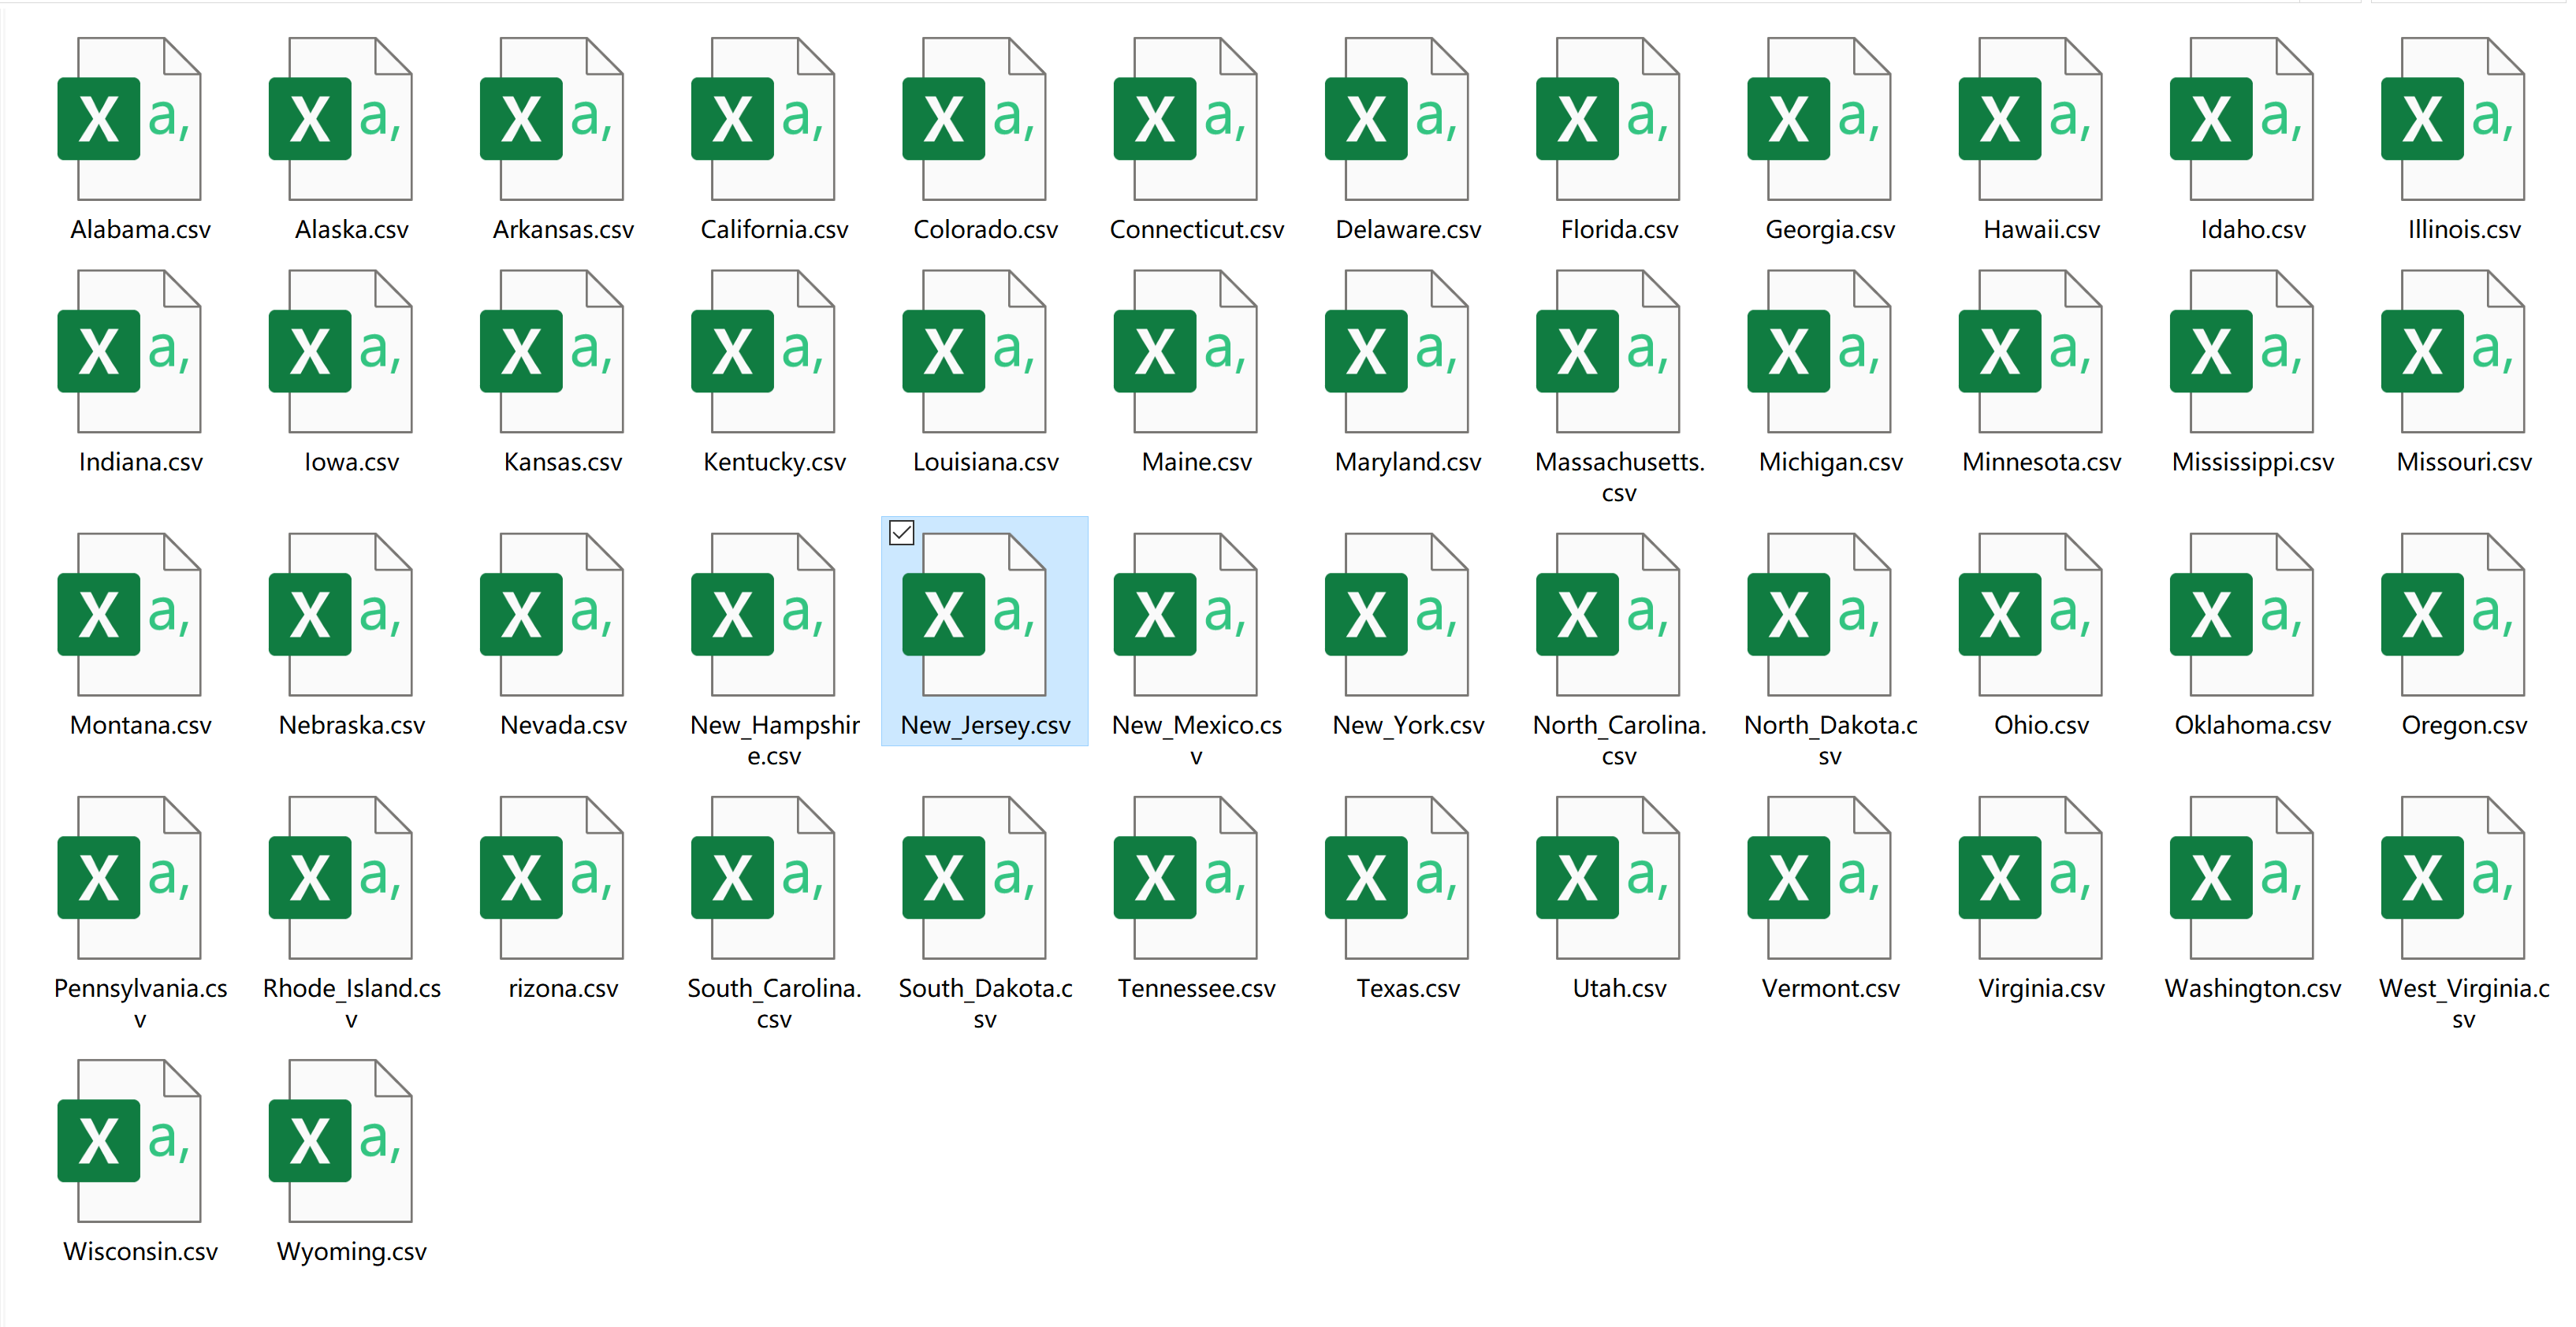Select New_Mexico.csv file icon

click(1186, 614)
